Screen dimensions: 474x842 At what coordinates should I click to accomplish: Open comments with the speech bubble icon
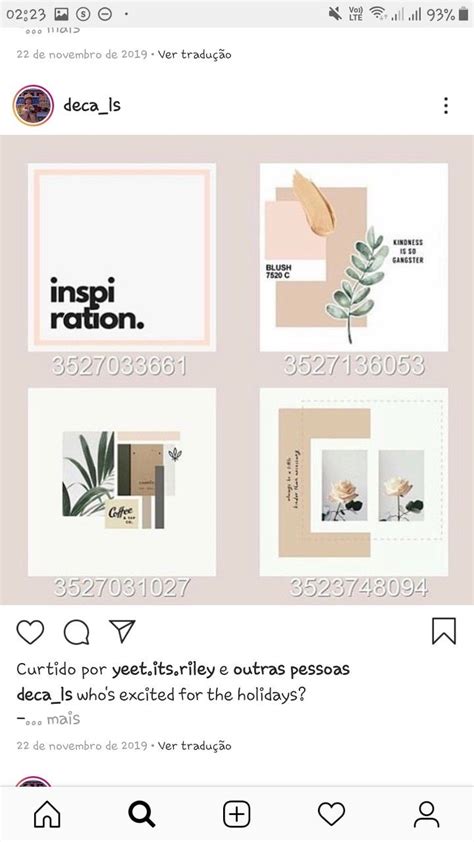pos(76,632)
